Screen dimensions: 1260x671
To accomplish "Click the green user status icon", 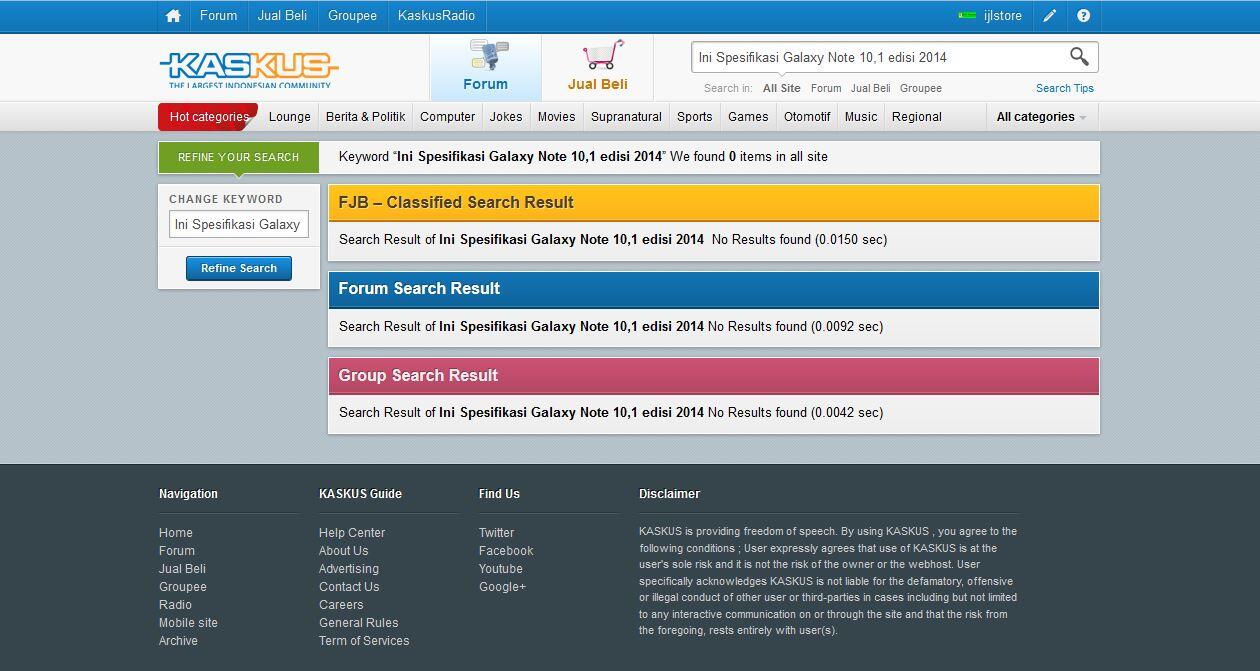I will pyautogui.click(x=967, y=16).
